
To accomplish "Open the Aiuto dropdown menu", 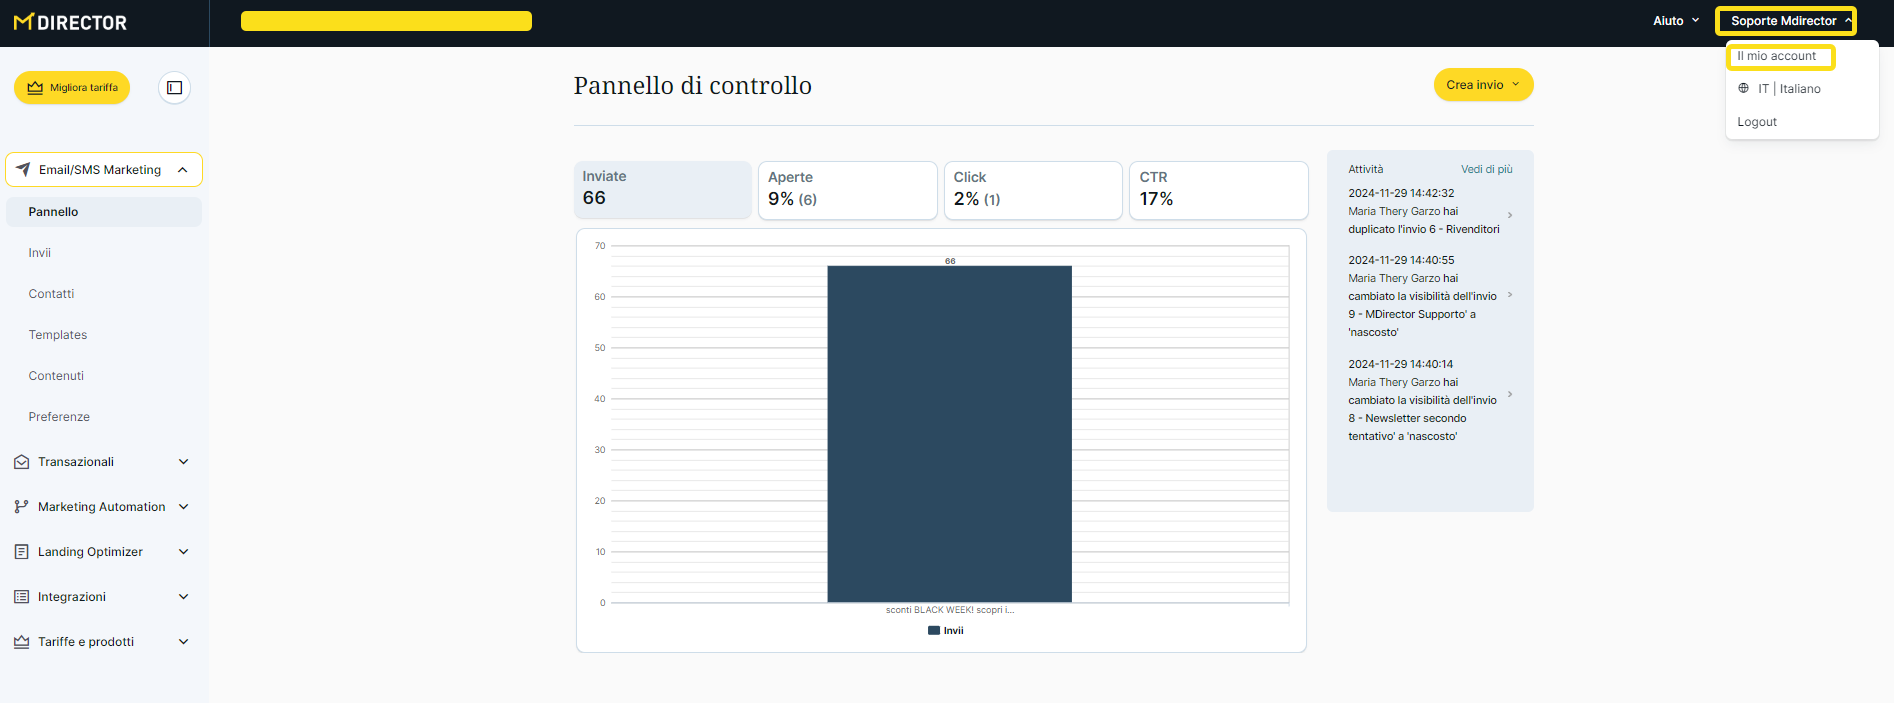I will coord(1675,21).
